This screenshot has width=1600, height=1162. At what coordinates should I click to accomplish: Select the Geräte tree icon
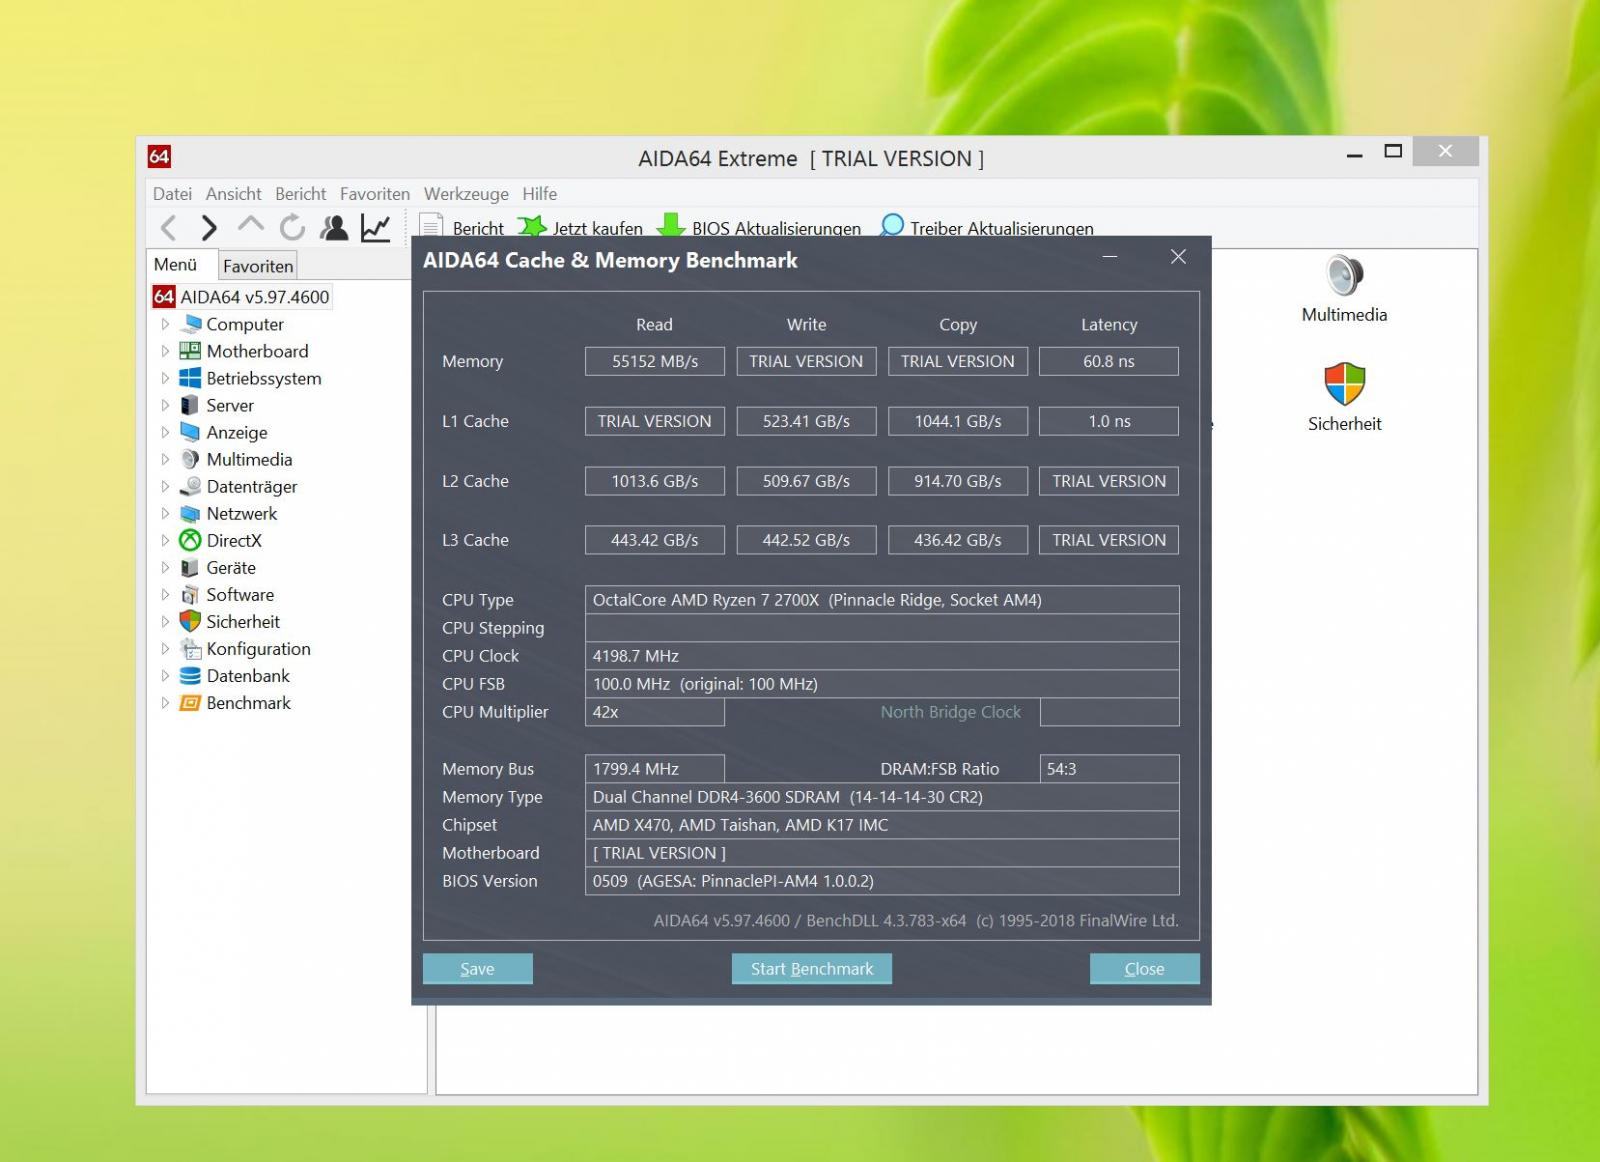(x=190, y=567)
